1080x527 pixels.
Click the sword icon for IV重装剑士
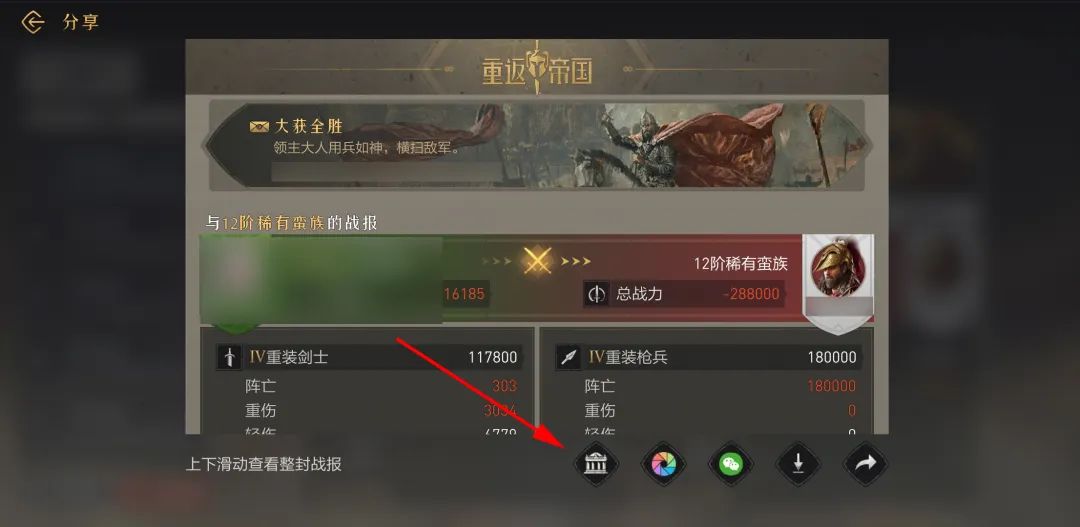point(229,357)
